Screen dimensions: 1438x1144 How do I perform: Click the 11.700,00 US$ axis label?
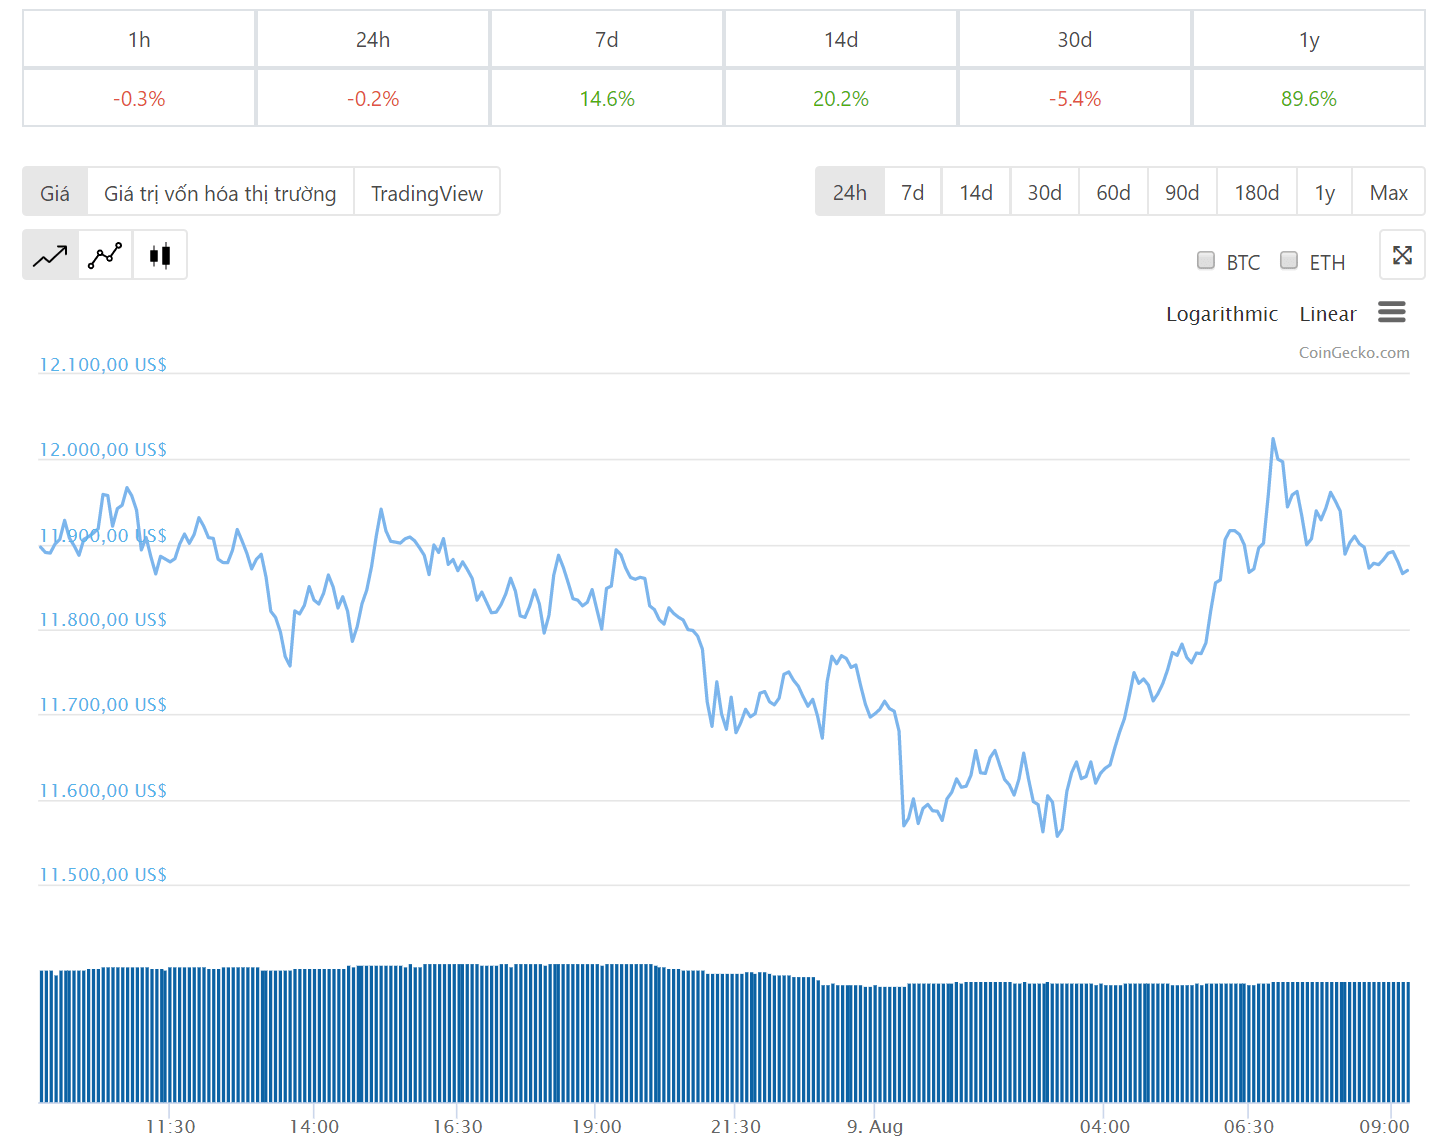(103, 704)
